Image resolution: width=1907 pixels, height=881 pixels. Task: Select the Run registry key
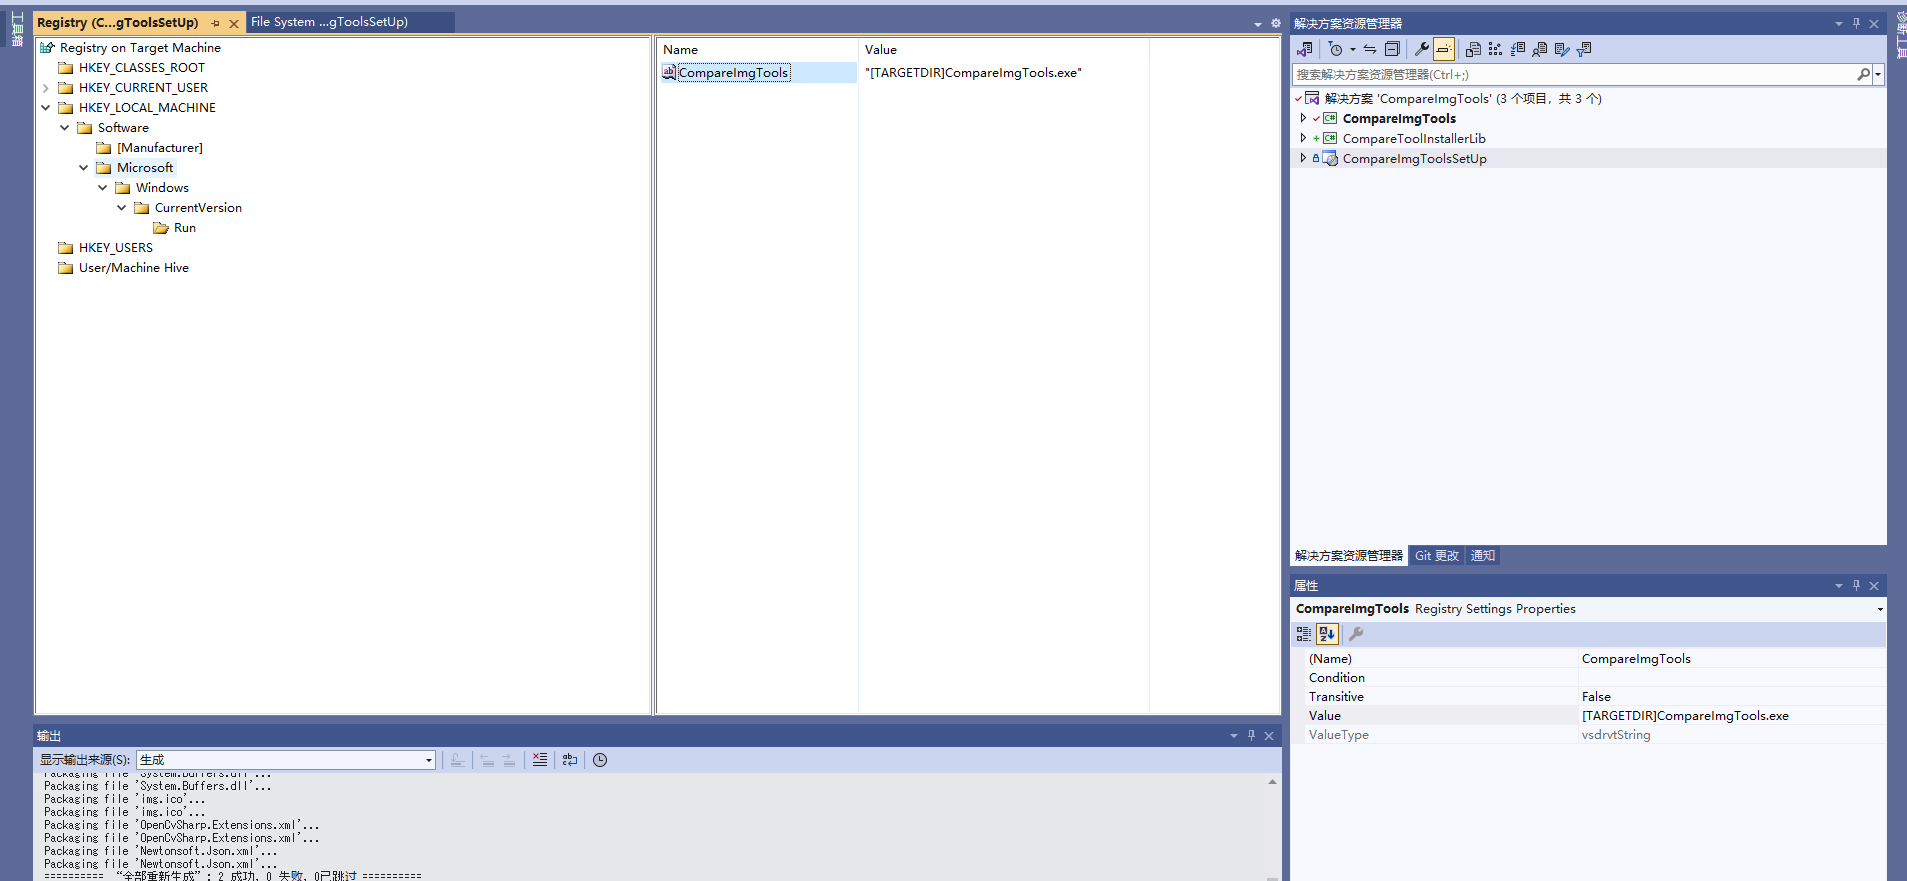[184, 228]
